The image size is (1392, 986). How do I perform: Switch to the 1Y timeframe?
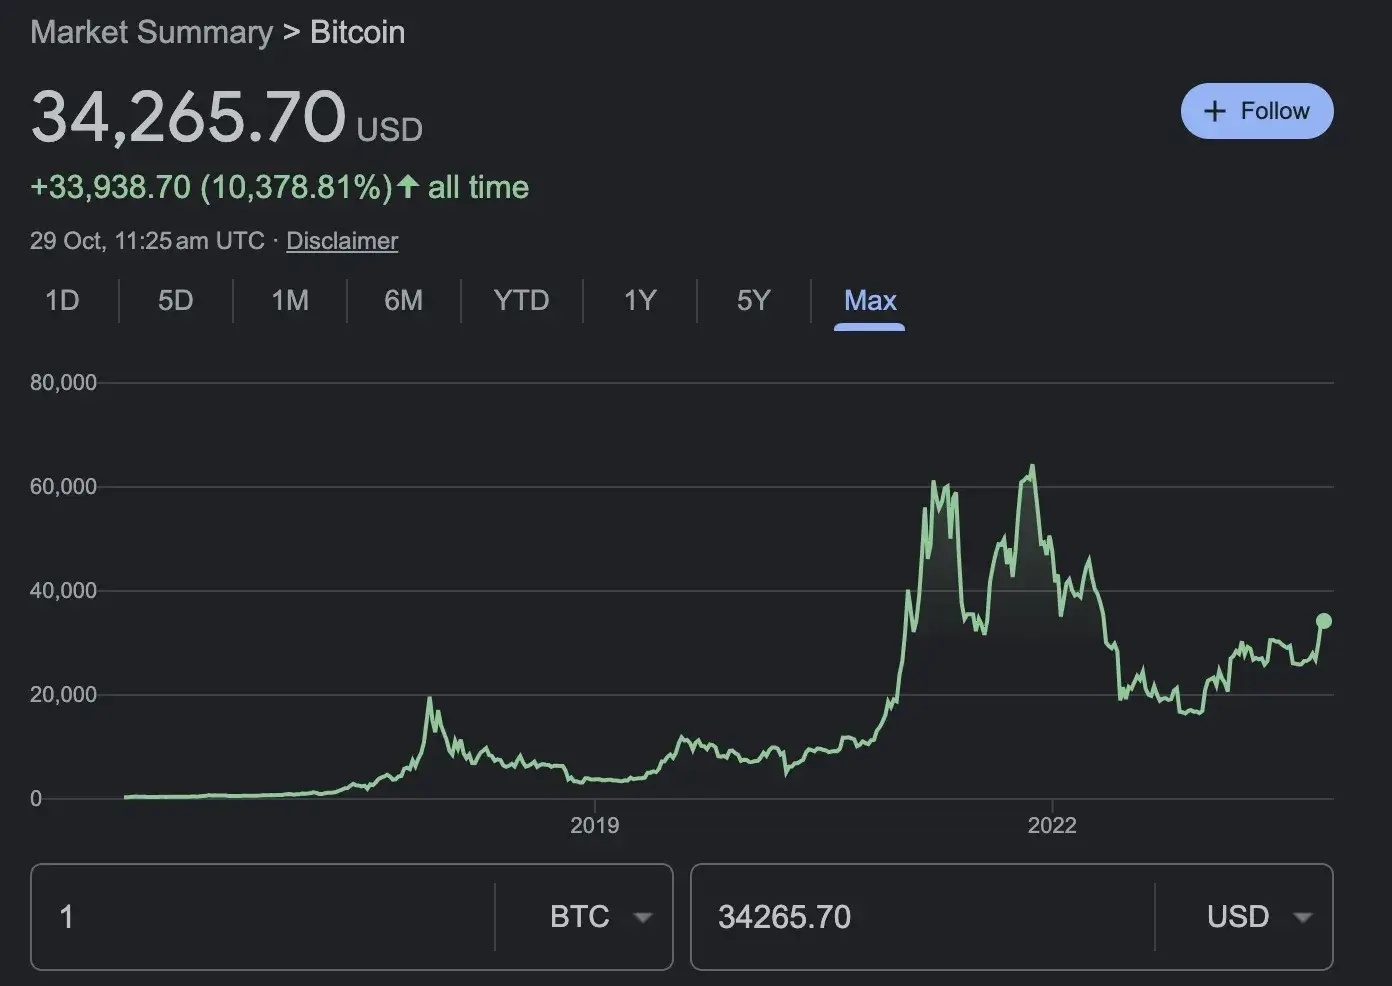pyautogui.click(x=639, y=300)
